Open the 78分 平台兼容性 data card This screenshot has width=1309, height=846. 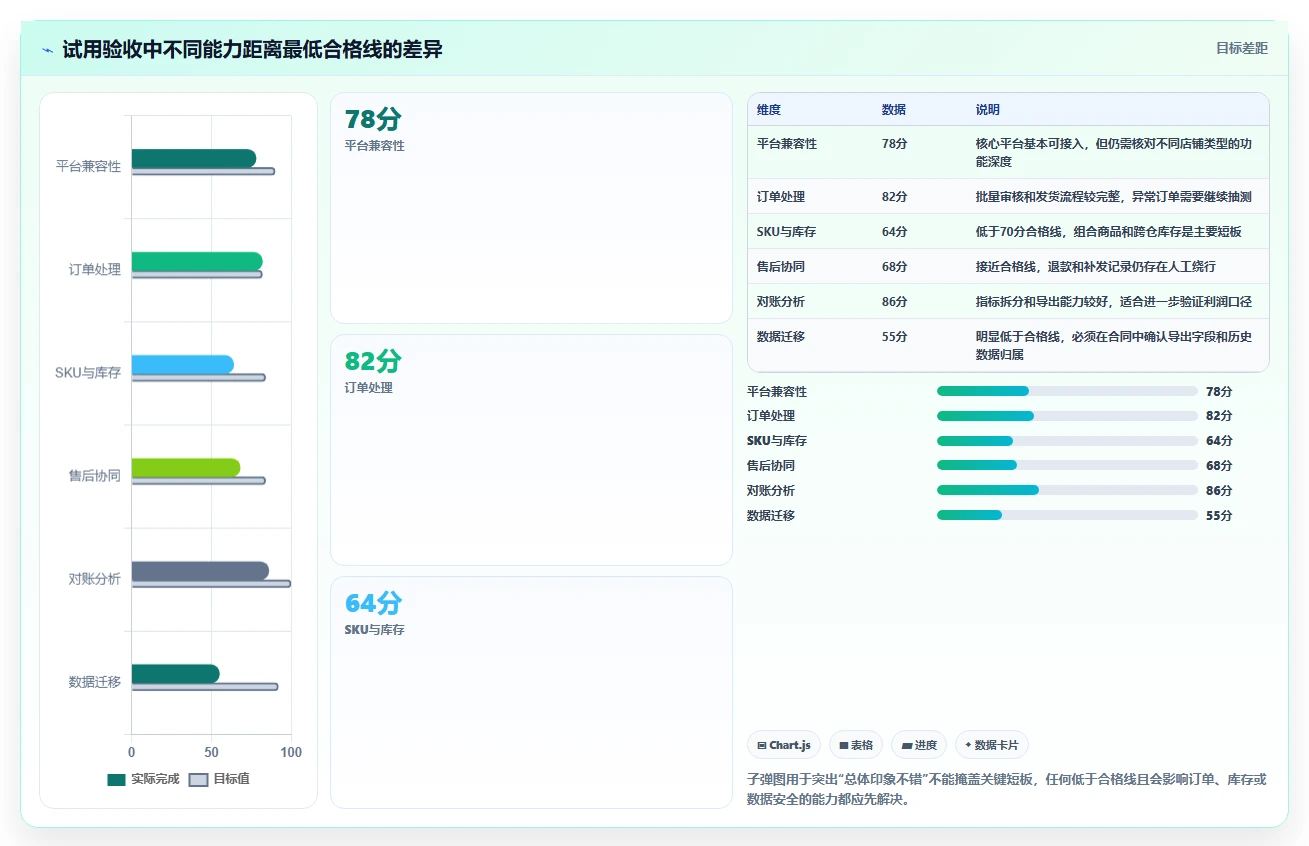(531, 208)
